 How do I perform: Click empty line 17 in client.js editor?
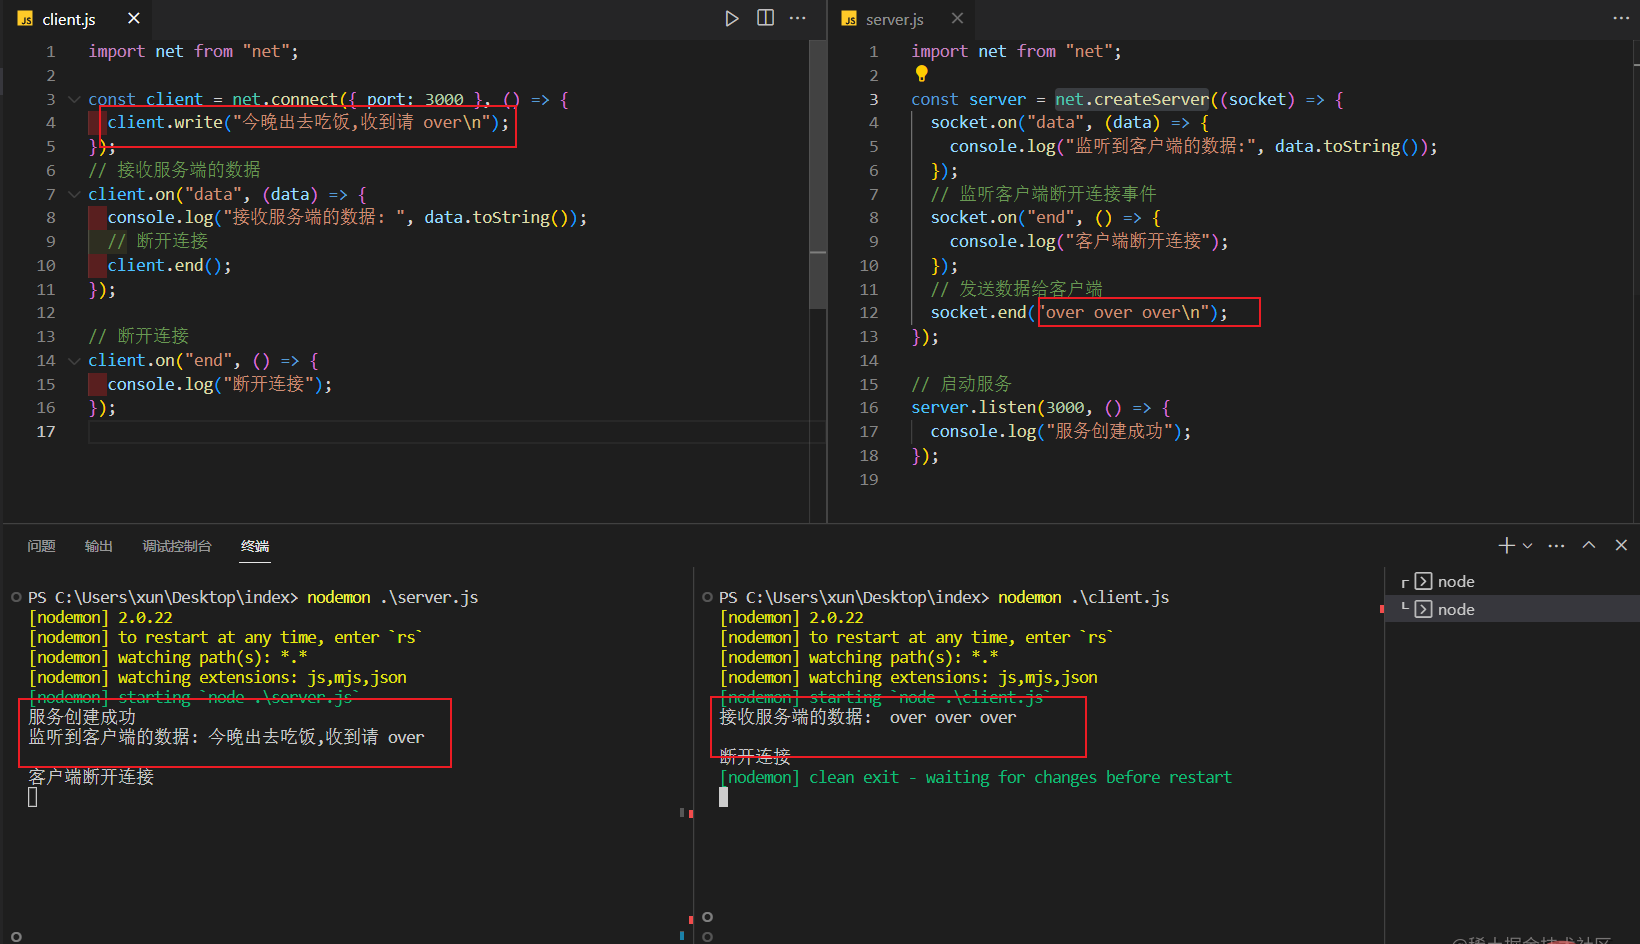click(x=456, y=431)
